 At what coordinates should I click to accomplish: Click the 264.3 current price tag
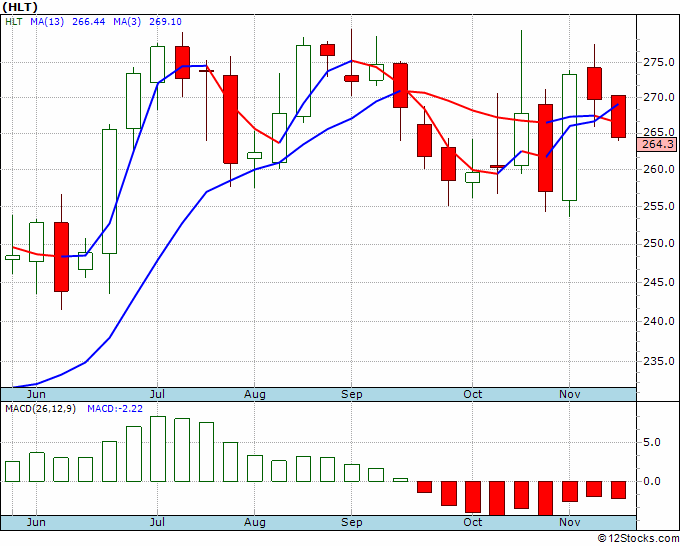(657, 144)
